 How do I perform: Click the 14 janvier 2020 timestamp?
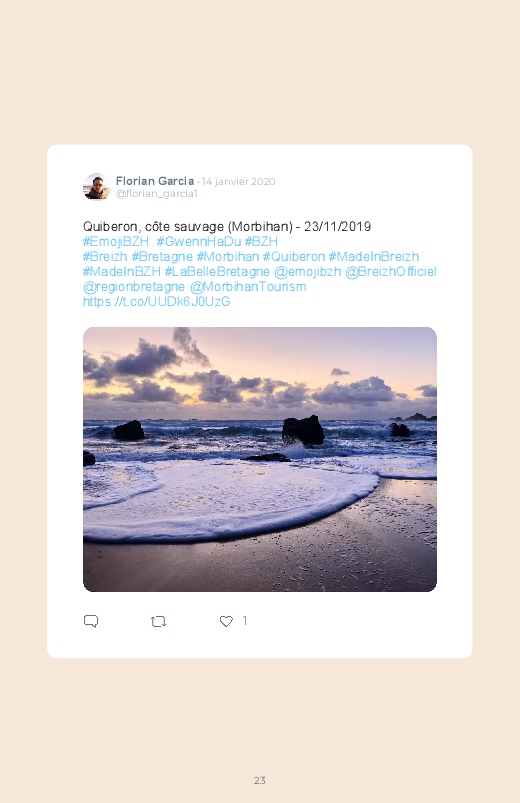(238, 181)
